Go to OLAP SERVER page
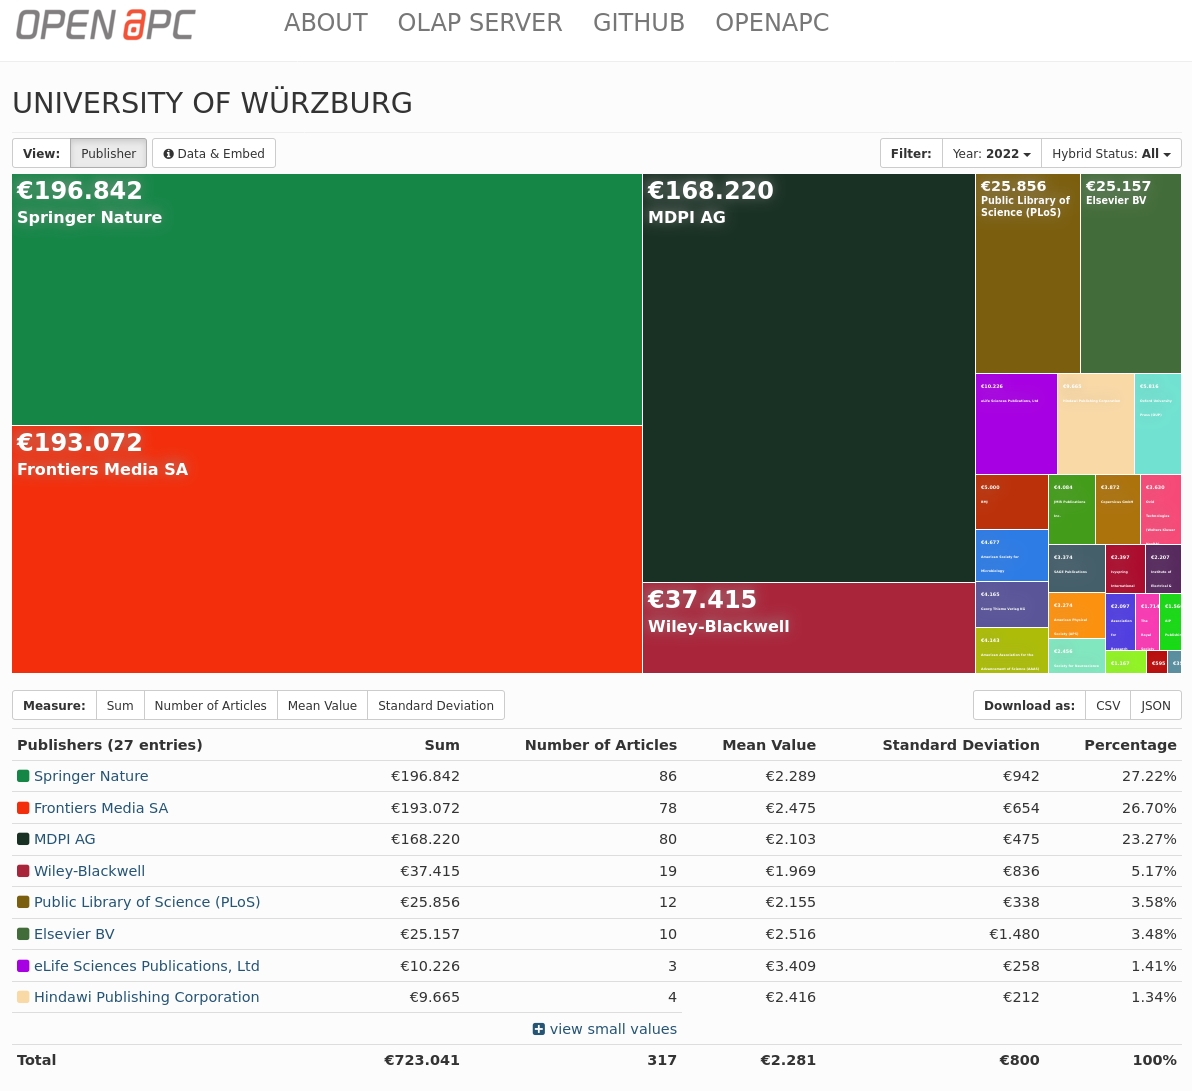Viewport: 1192px width, 1091px height. 480,23
